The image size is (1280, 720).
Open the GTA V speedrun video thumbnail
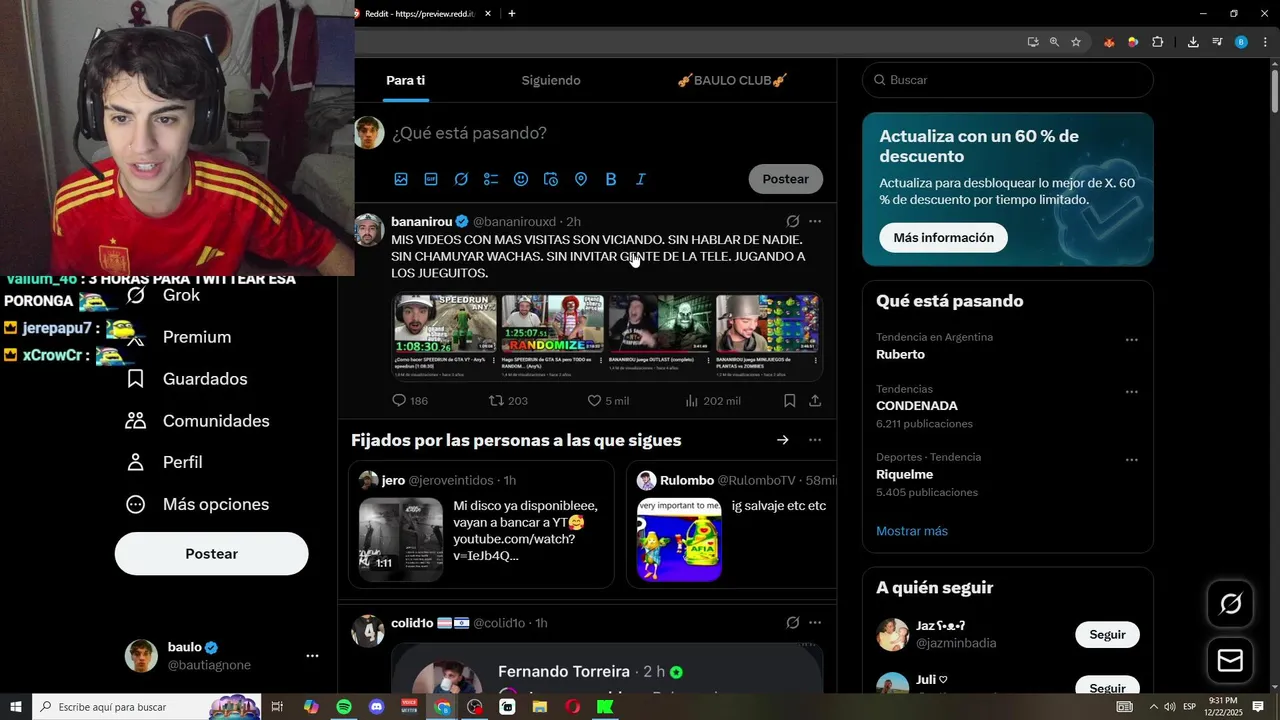(444, 323)
